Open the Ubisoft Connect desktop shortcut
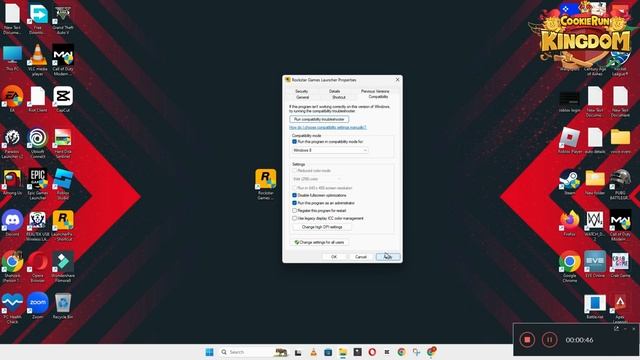The image size is (640, 360). point(38,143)
